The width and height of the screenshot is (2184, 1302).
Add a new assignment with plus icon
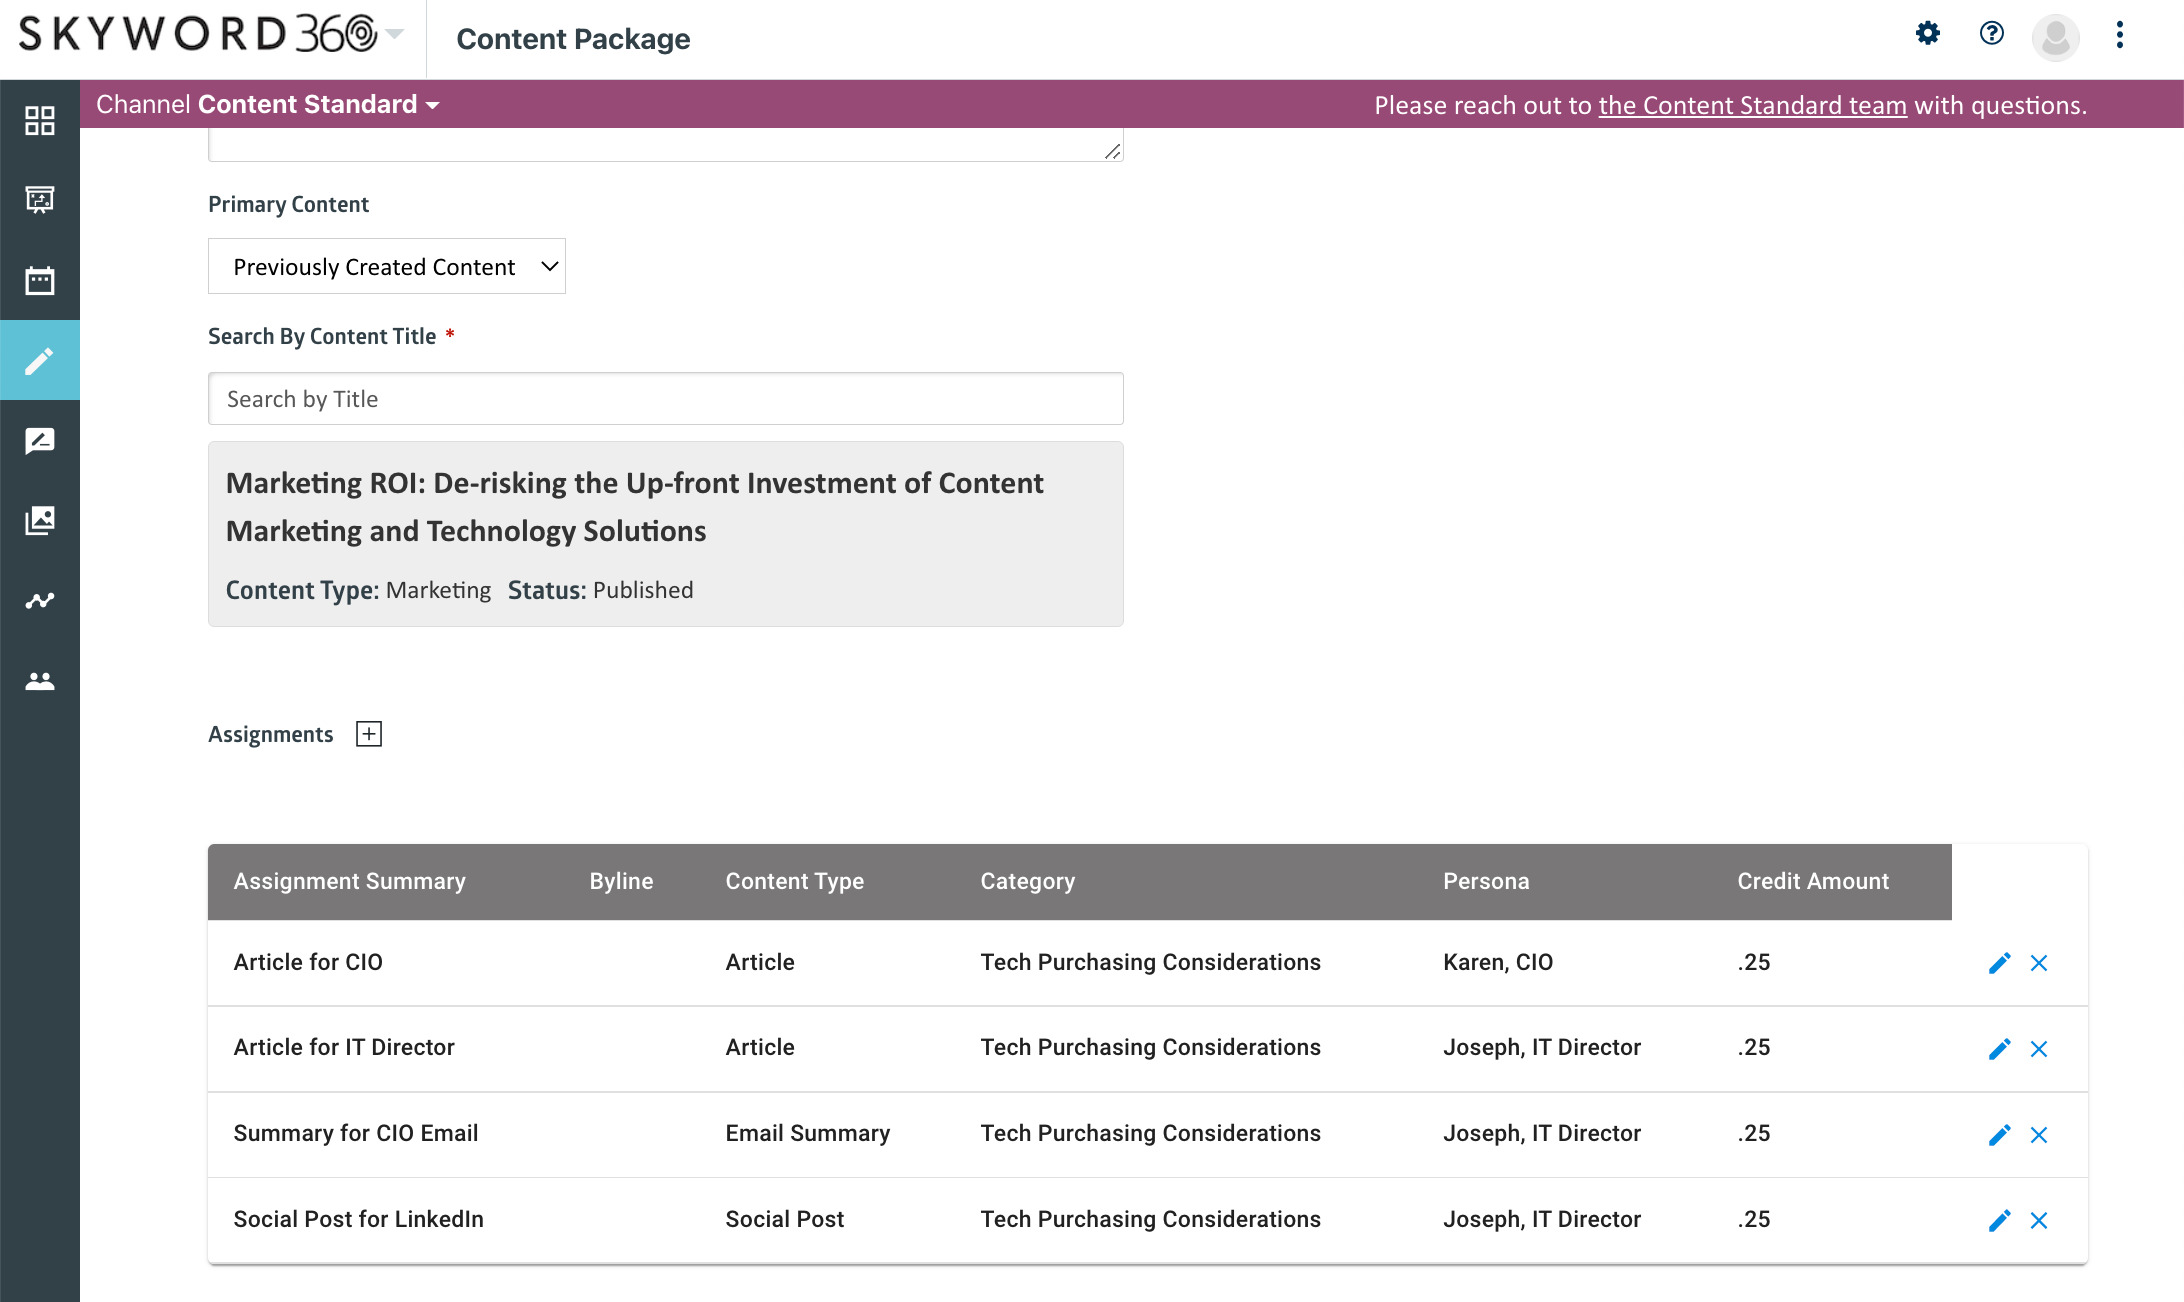point(369,734)
